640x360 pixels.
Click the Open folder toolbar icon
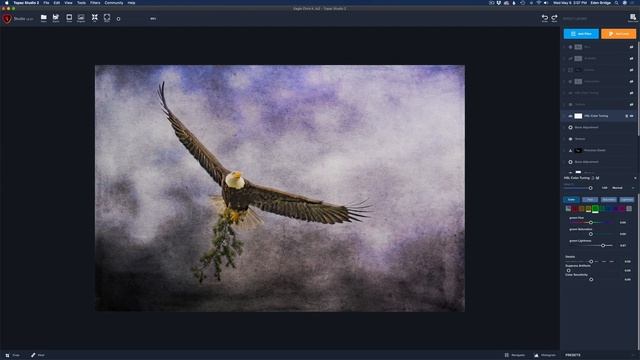(44, 18)
